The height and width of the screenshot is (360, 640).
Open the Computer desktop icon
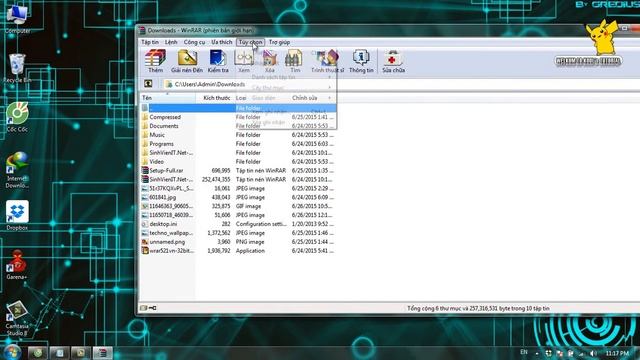[17, 18]
